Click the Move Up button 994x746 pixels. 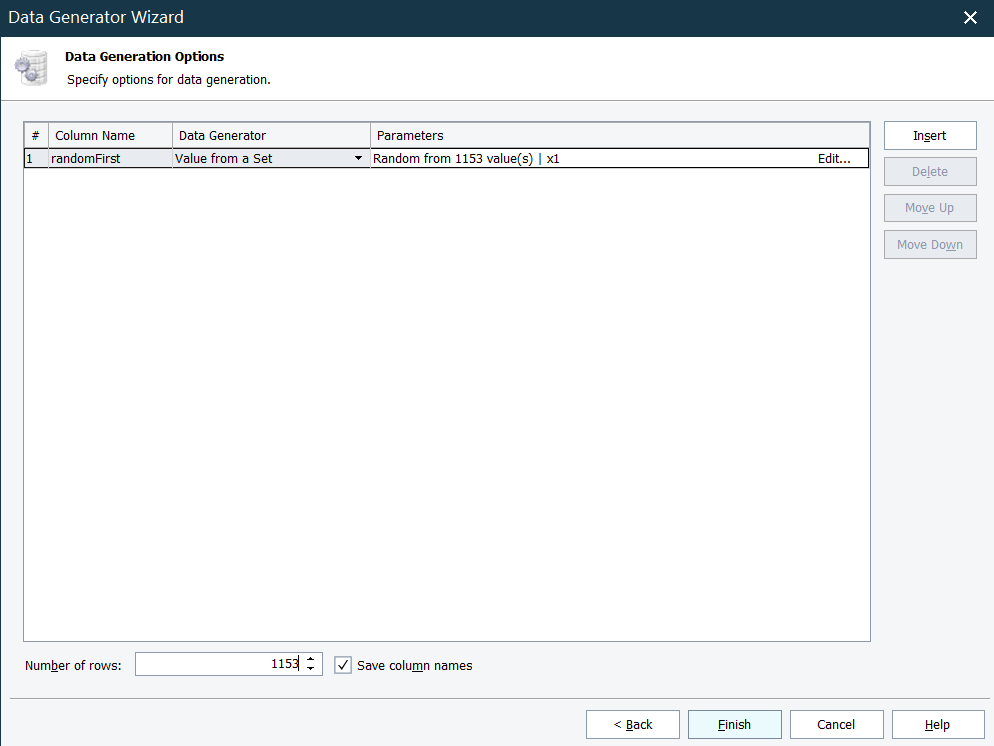point(929,208)
